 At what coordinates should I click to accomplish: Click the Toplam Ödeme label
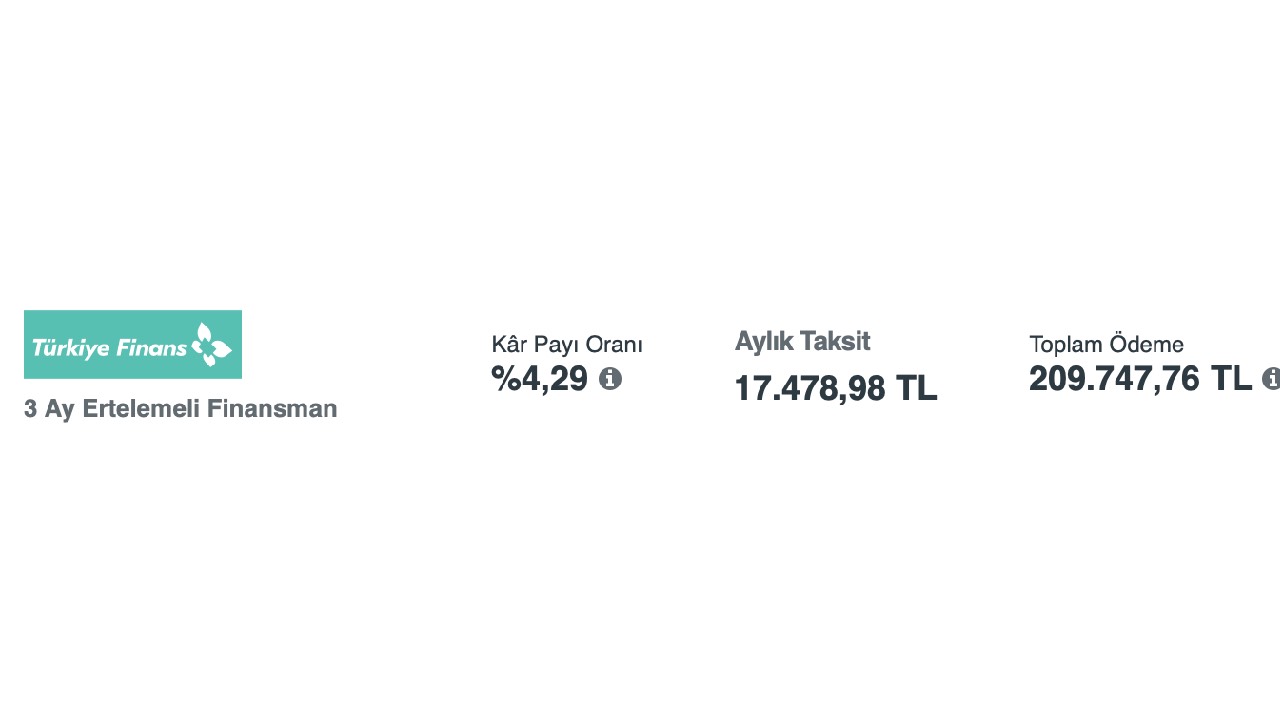click(1106, 345)
